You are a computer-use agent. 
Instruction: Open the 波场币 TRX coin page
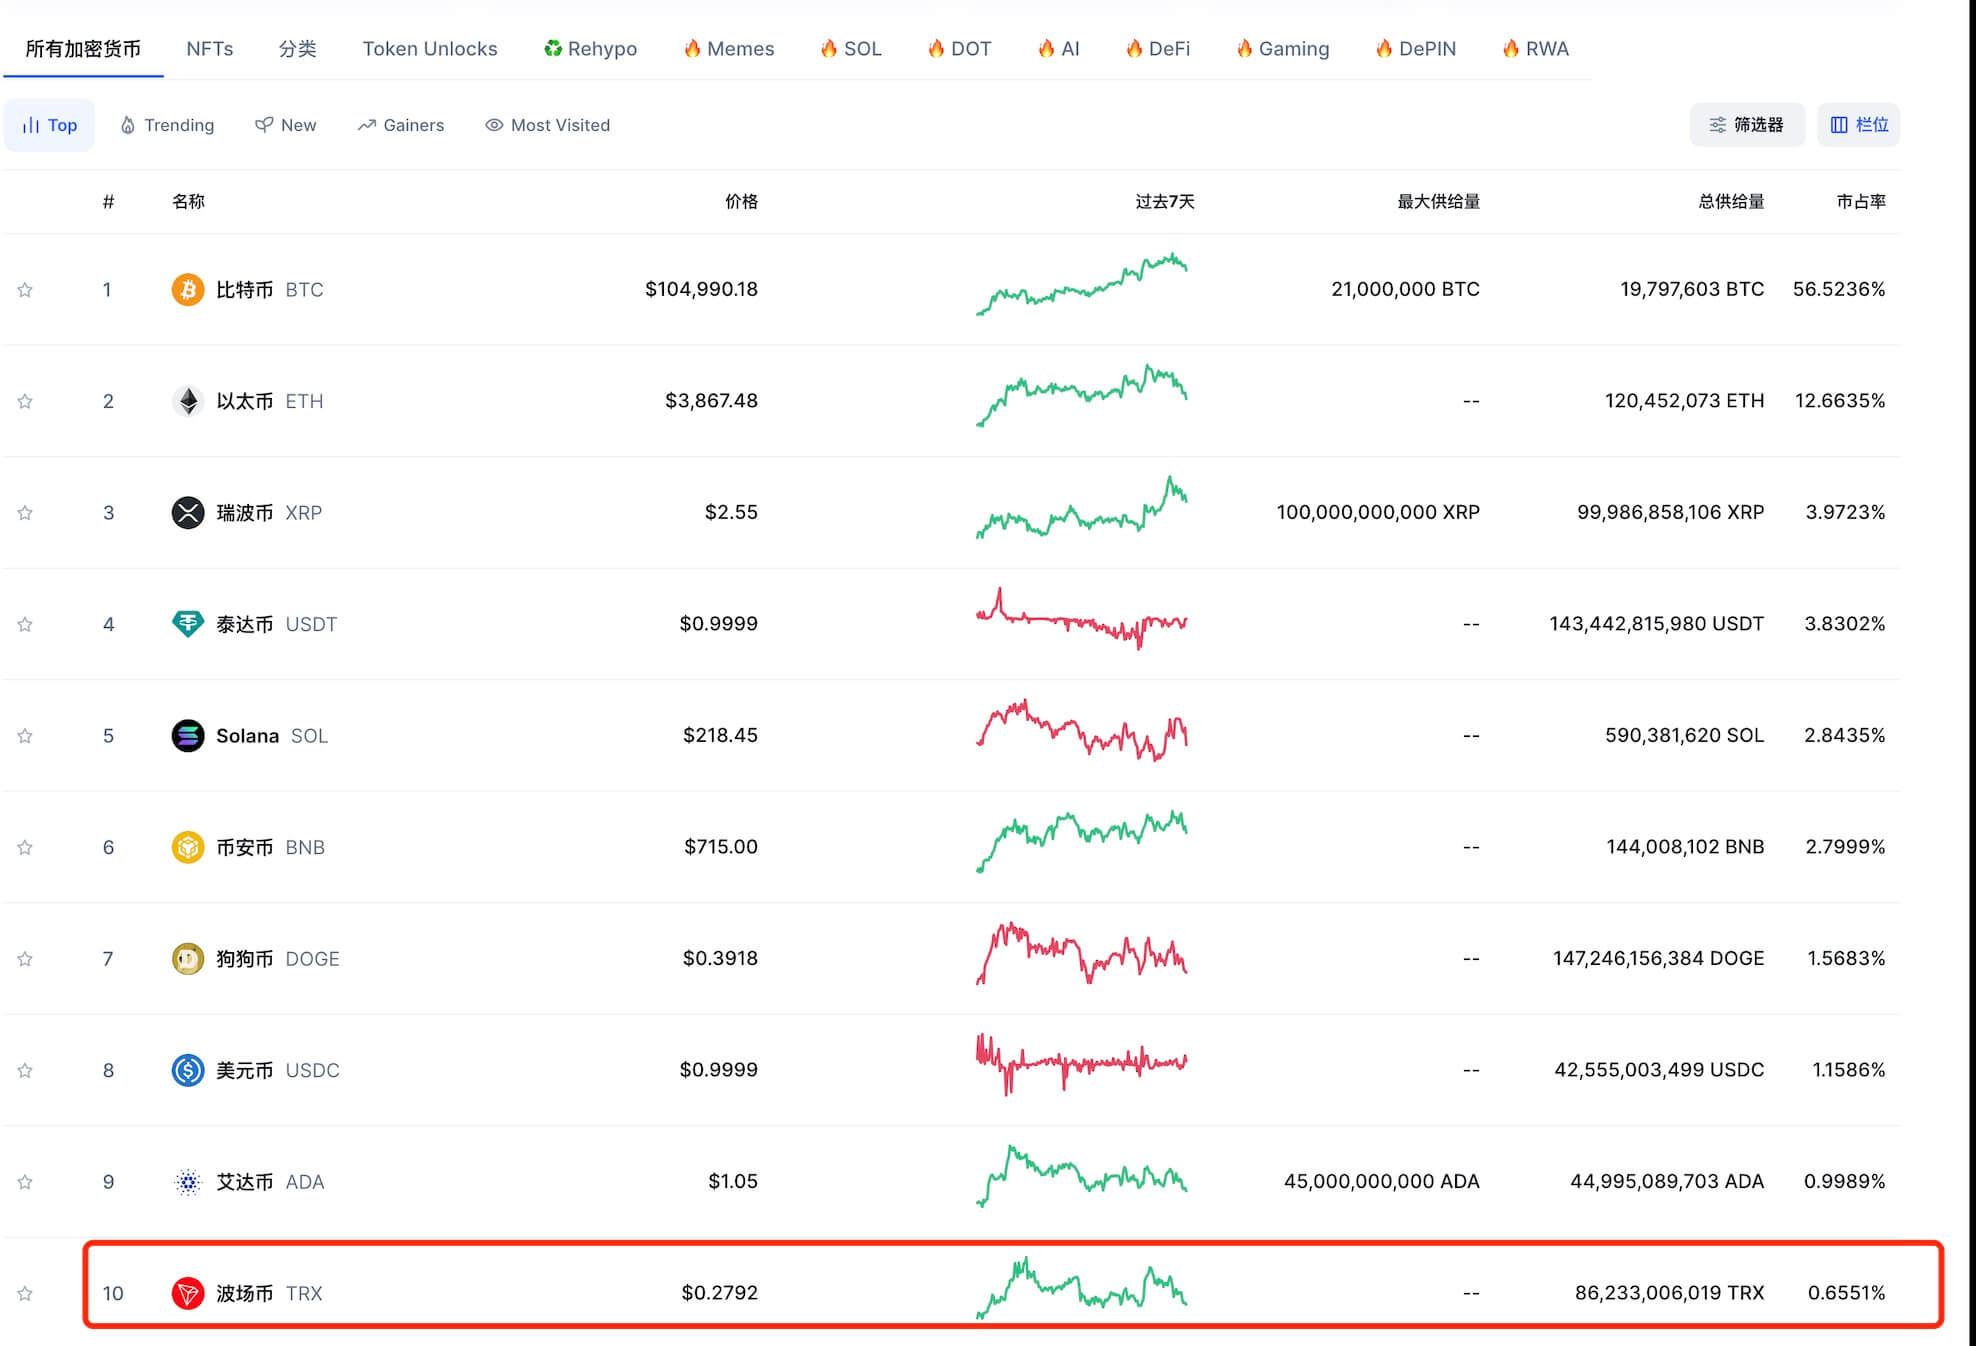click(247, 1293)
